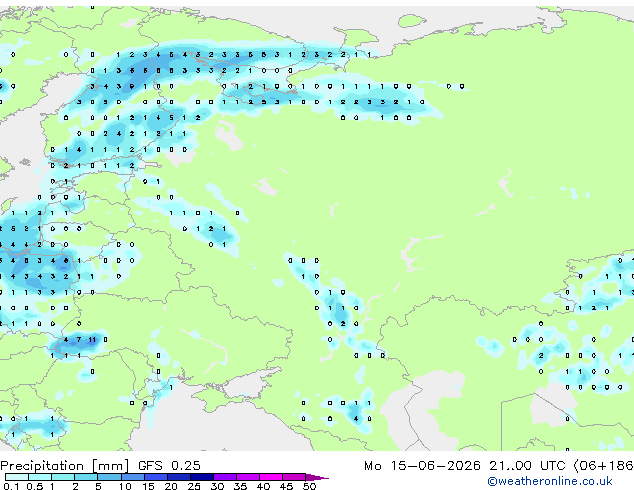The height and width of the screenshot is (490, 634).
Task: Open the weatheronline.co.uk copyright link
Action: 550,481
